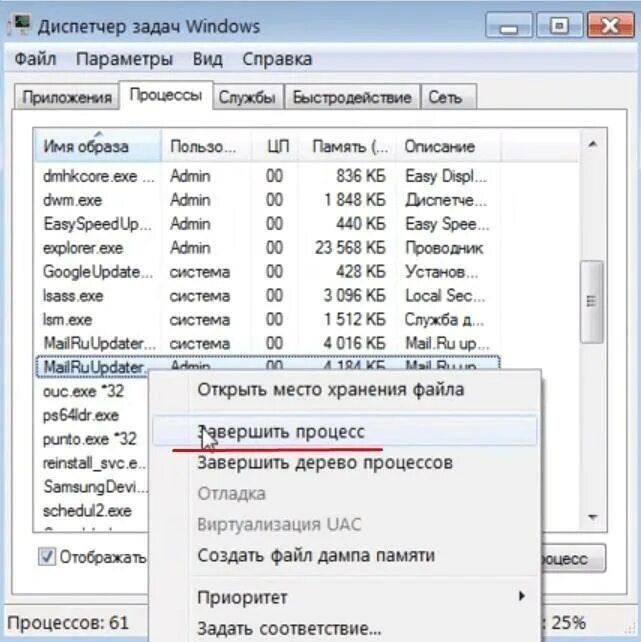Minimize the Task Manager window
Screen dimensions: 641x642
click(x=509, y=25)
